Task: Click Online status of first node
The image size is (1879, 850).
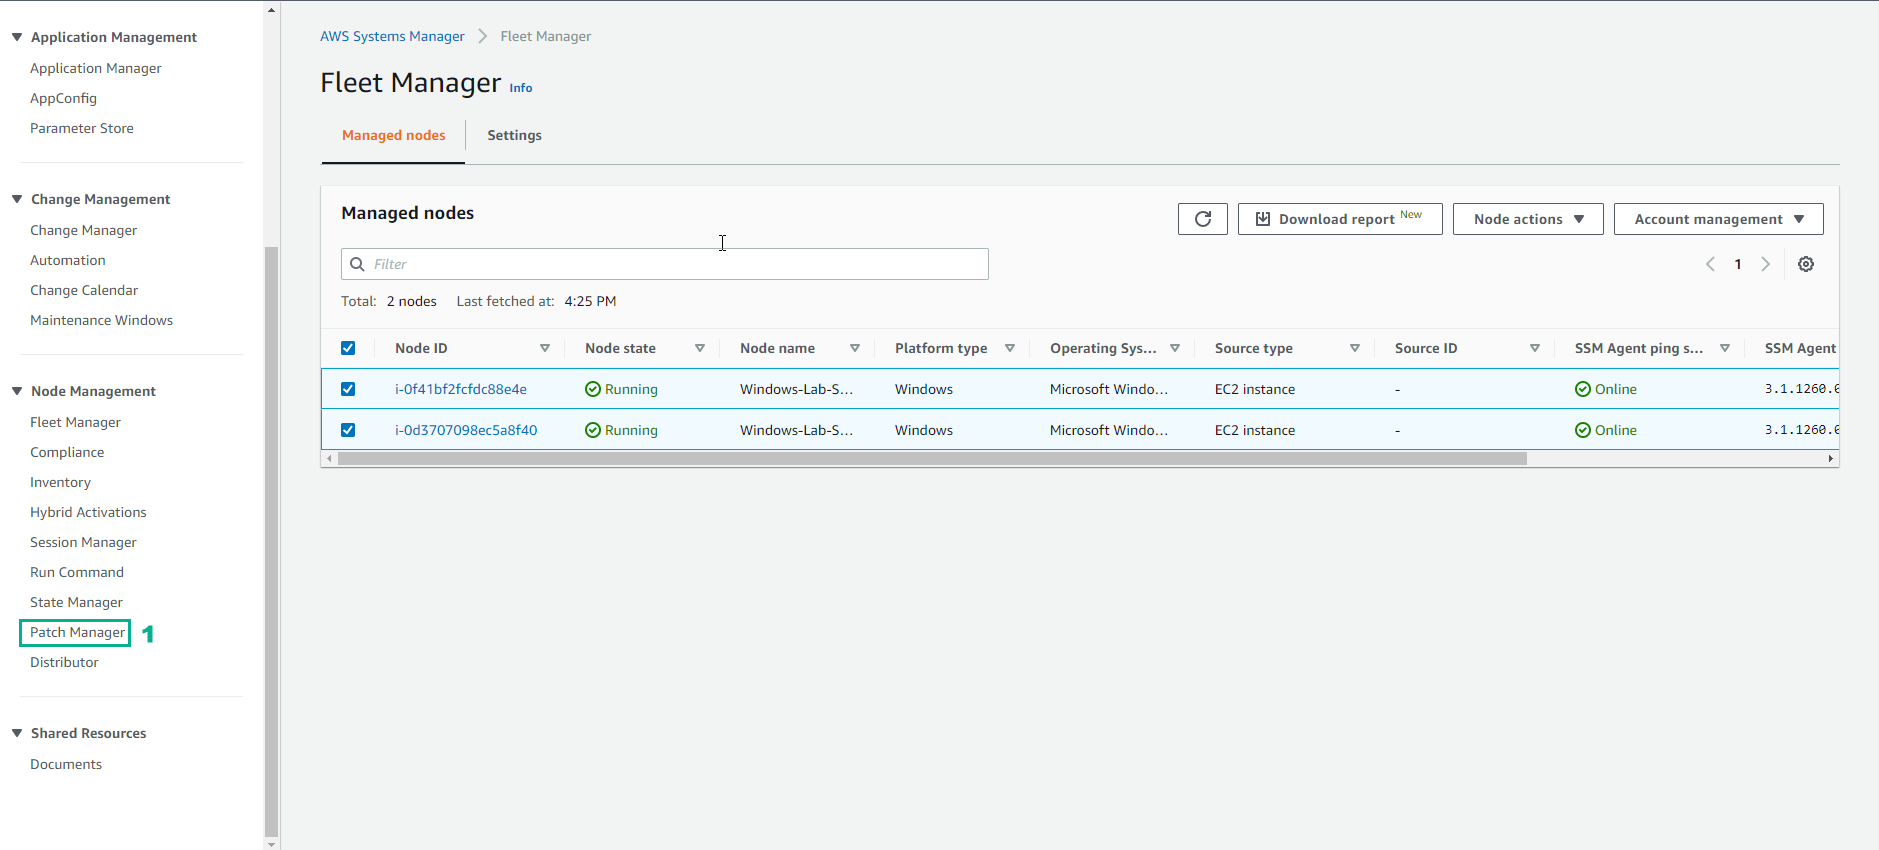Action: (x=1606, y=389)
